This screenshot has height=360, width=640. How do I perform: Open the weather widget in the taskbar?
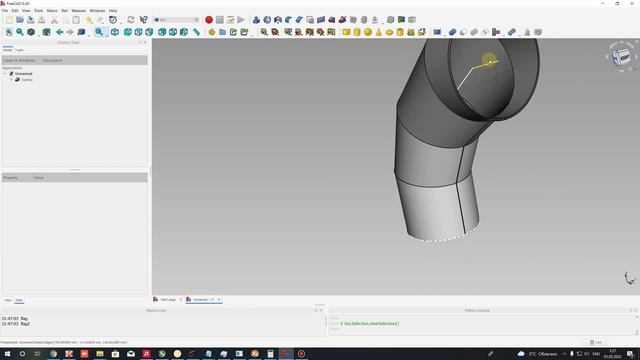point(537,353)
